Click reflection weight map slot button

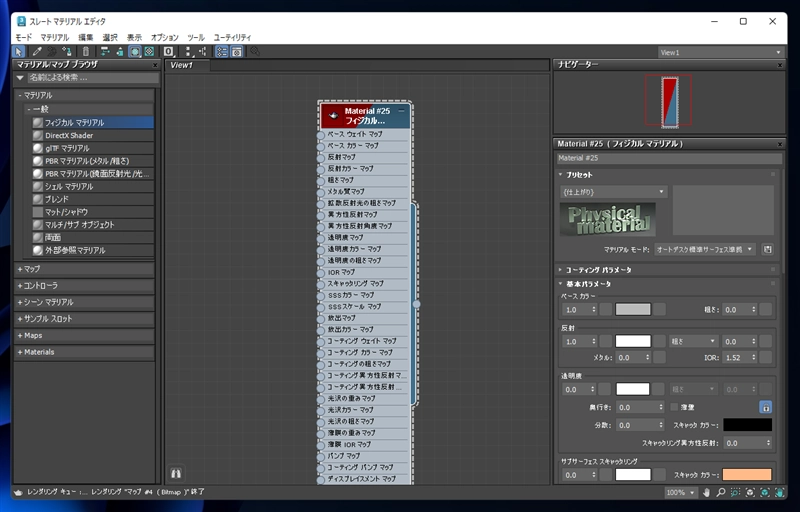606,341
